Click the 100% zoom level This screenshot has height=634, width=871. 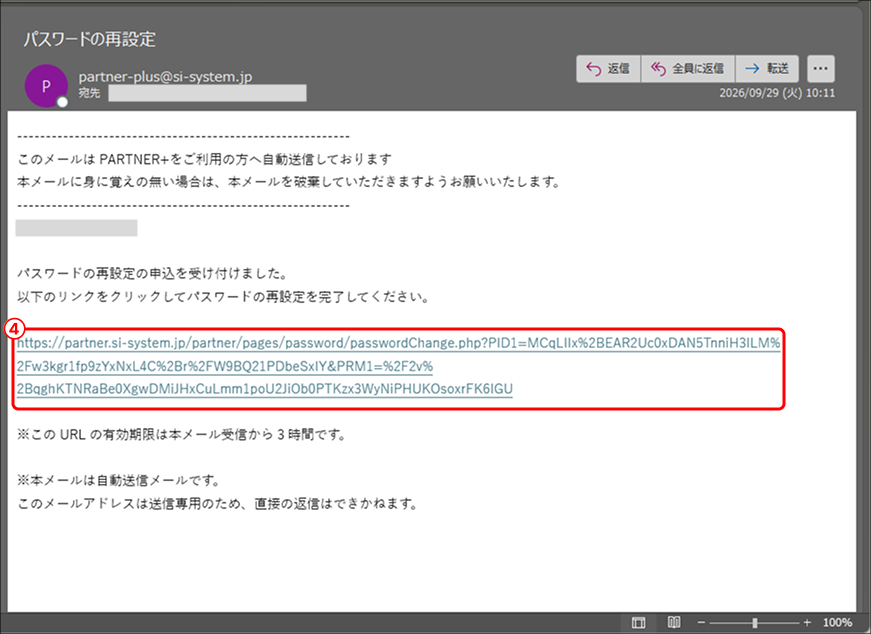838,623
